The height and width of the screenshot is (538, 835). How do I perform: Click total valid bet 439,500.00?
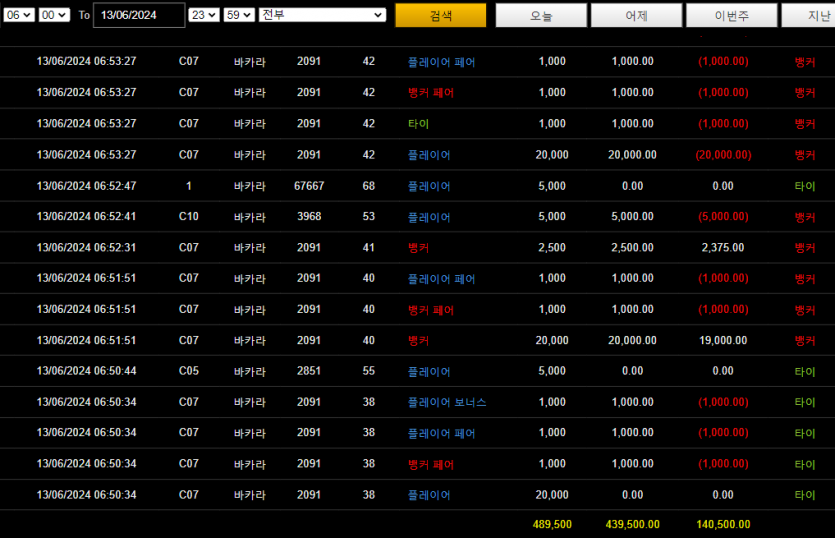tap(632, 524)
